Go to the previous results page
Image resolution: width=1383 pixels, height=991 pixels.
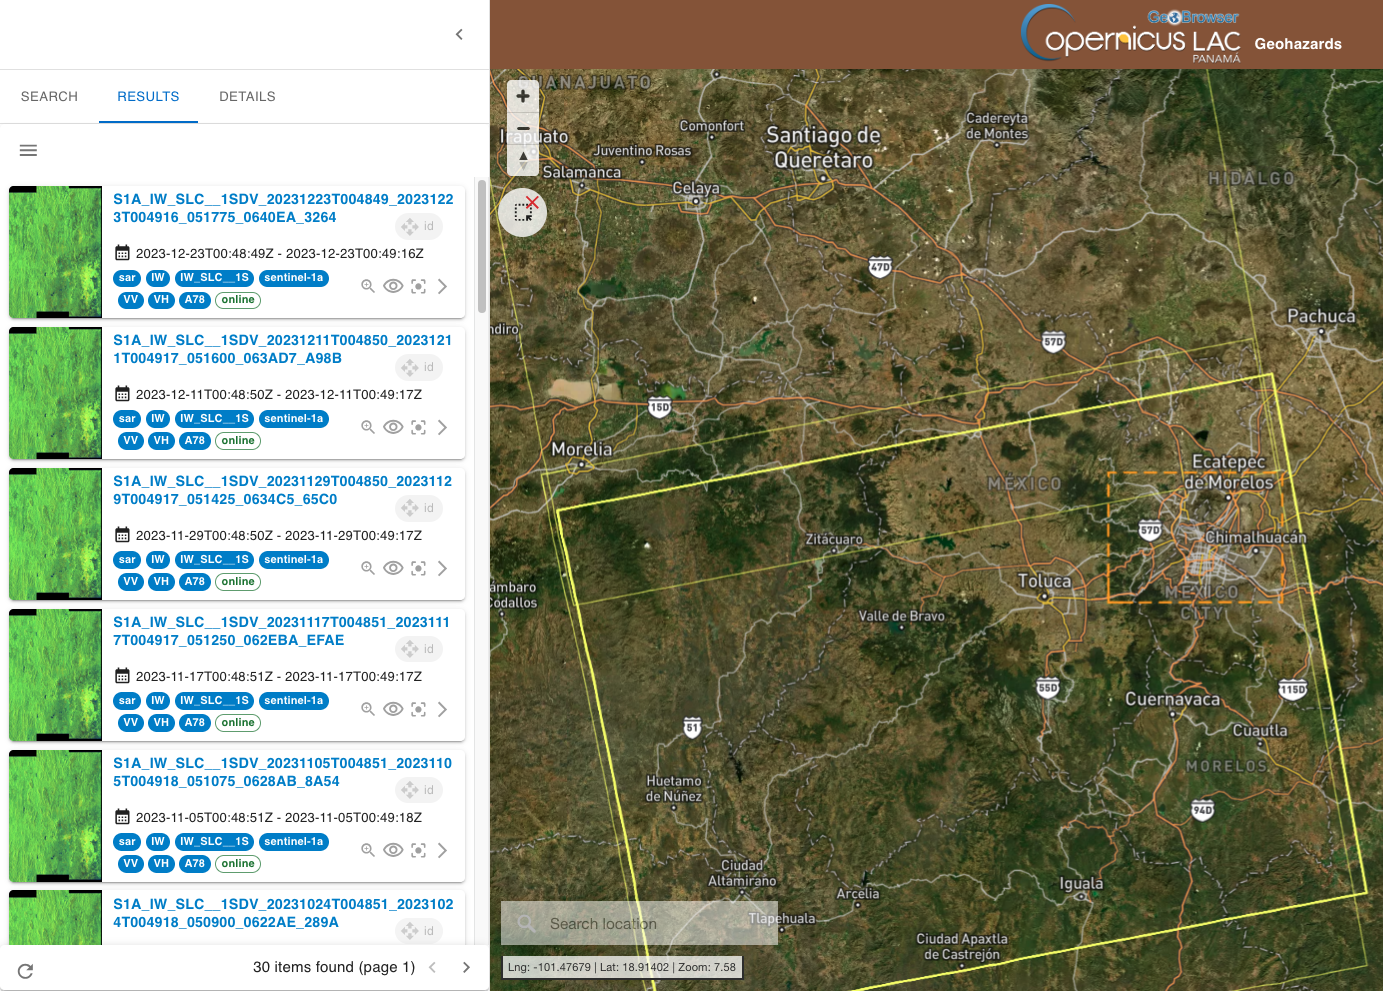(x=432, y=967)
